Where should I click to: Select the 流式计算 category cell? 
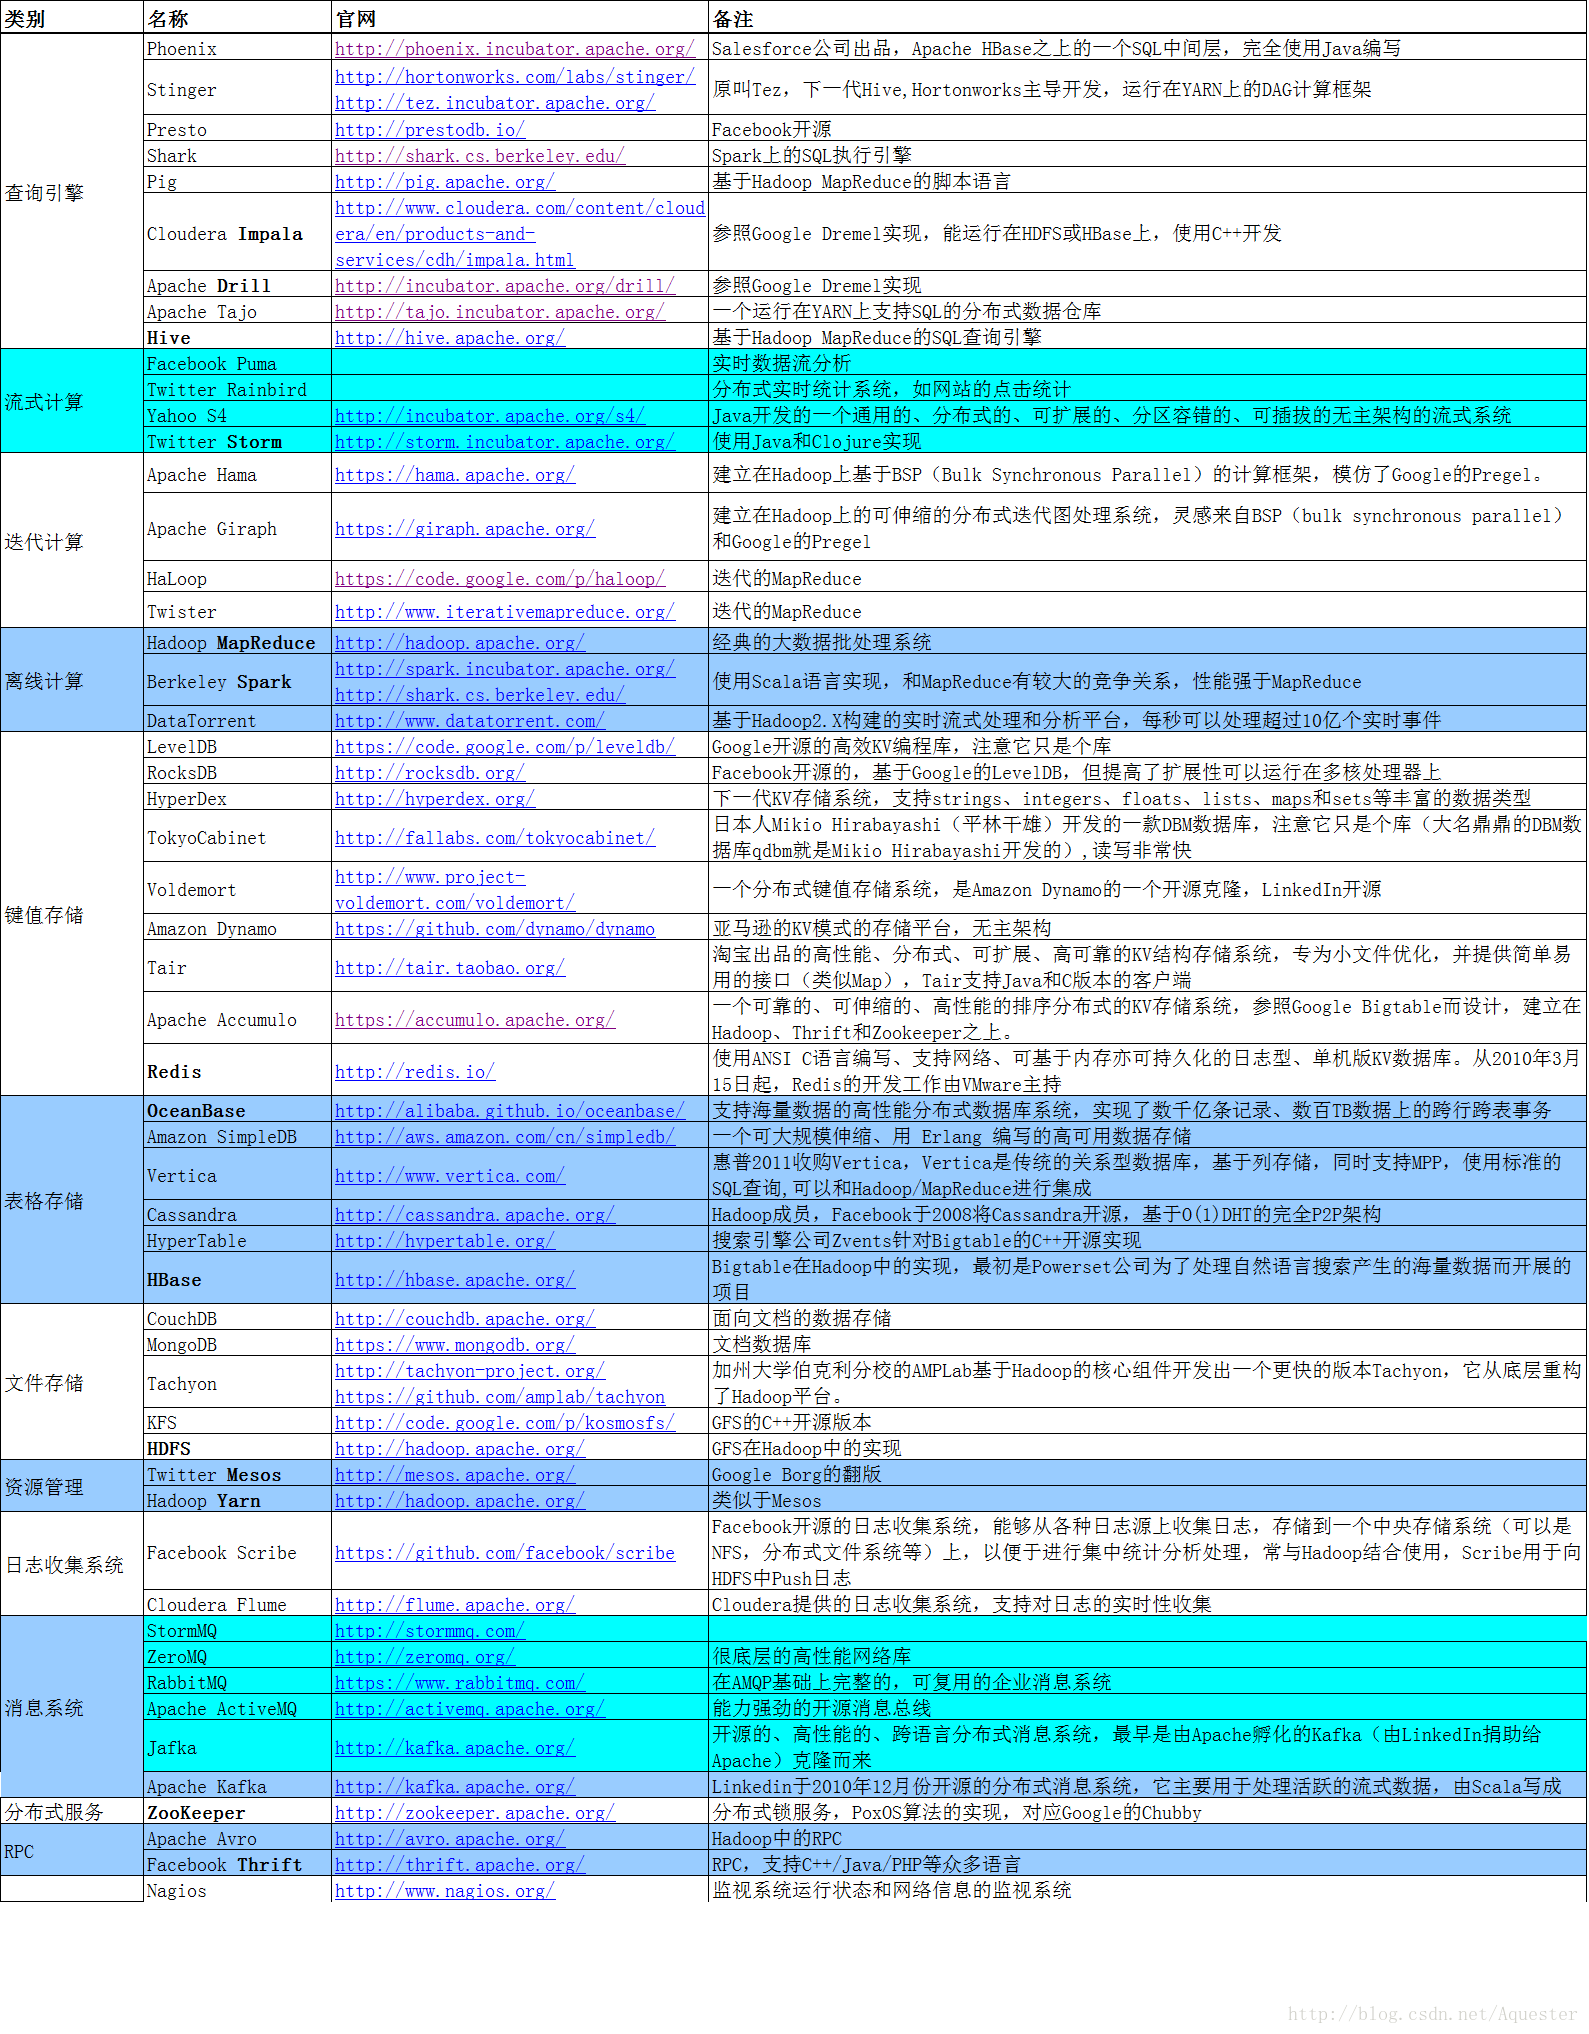(x=72, y=402)
